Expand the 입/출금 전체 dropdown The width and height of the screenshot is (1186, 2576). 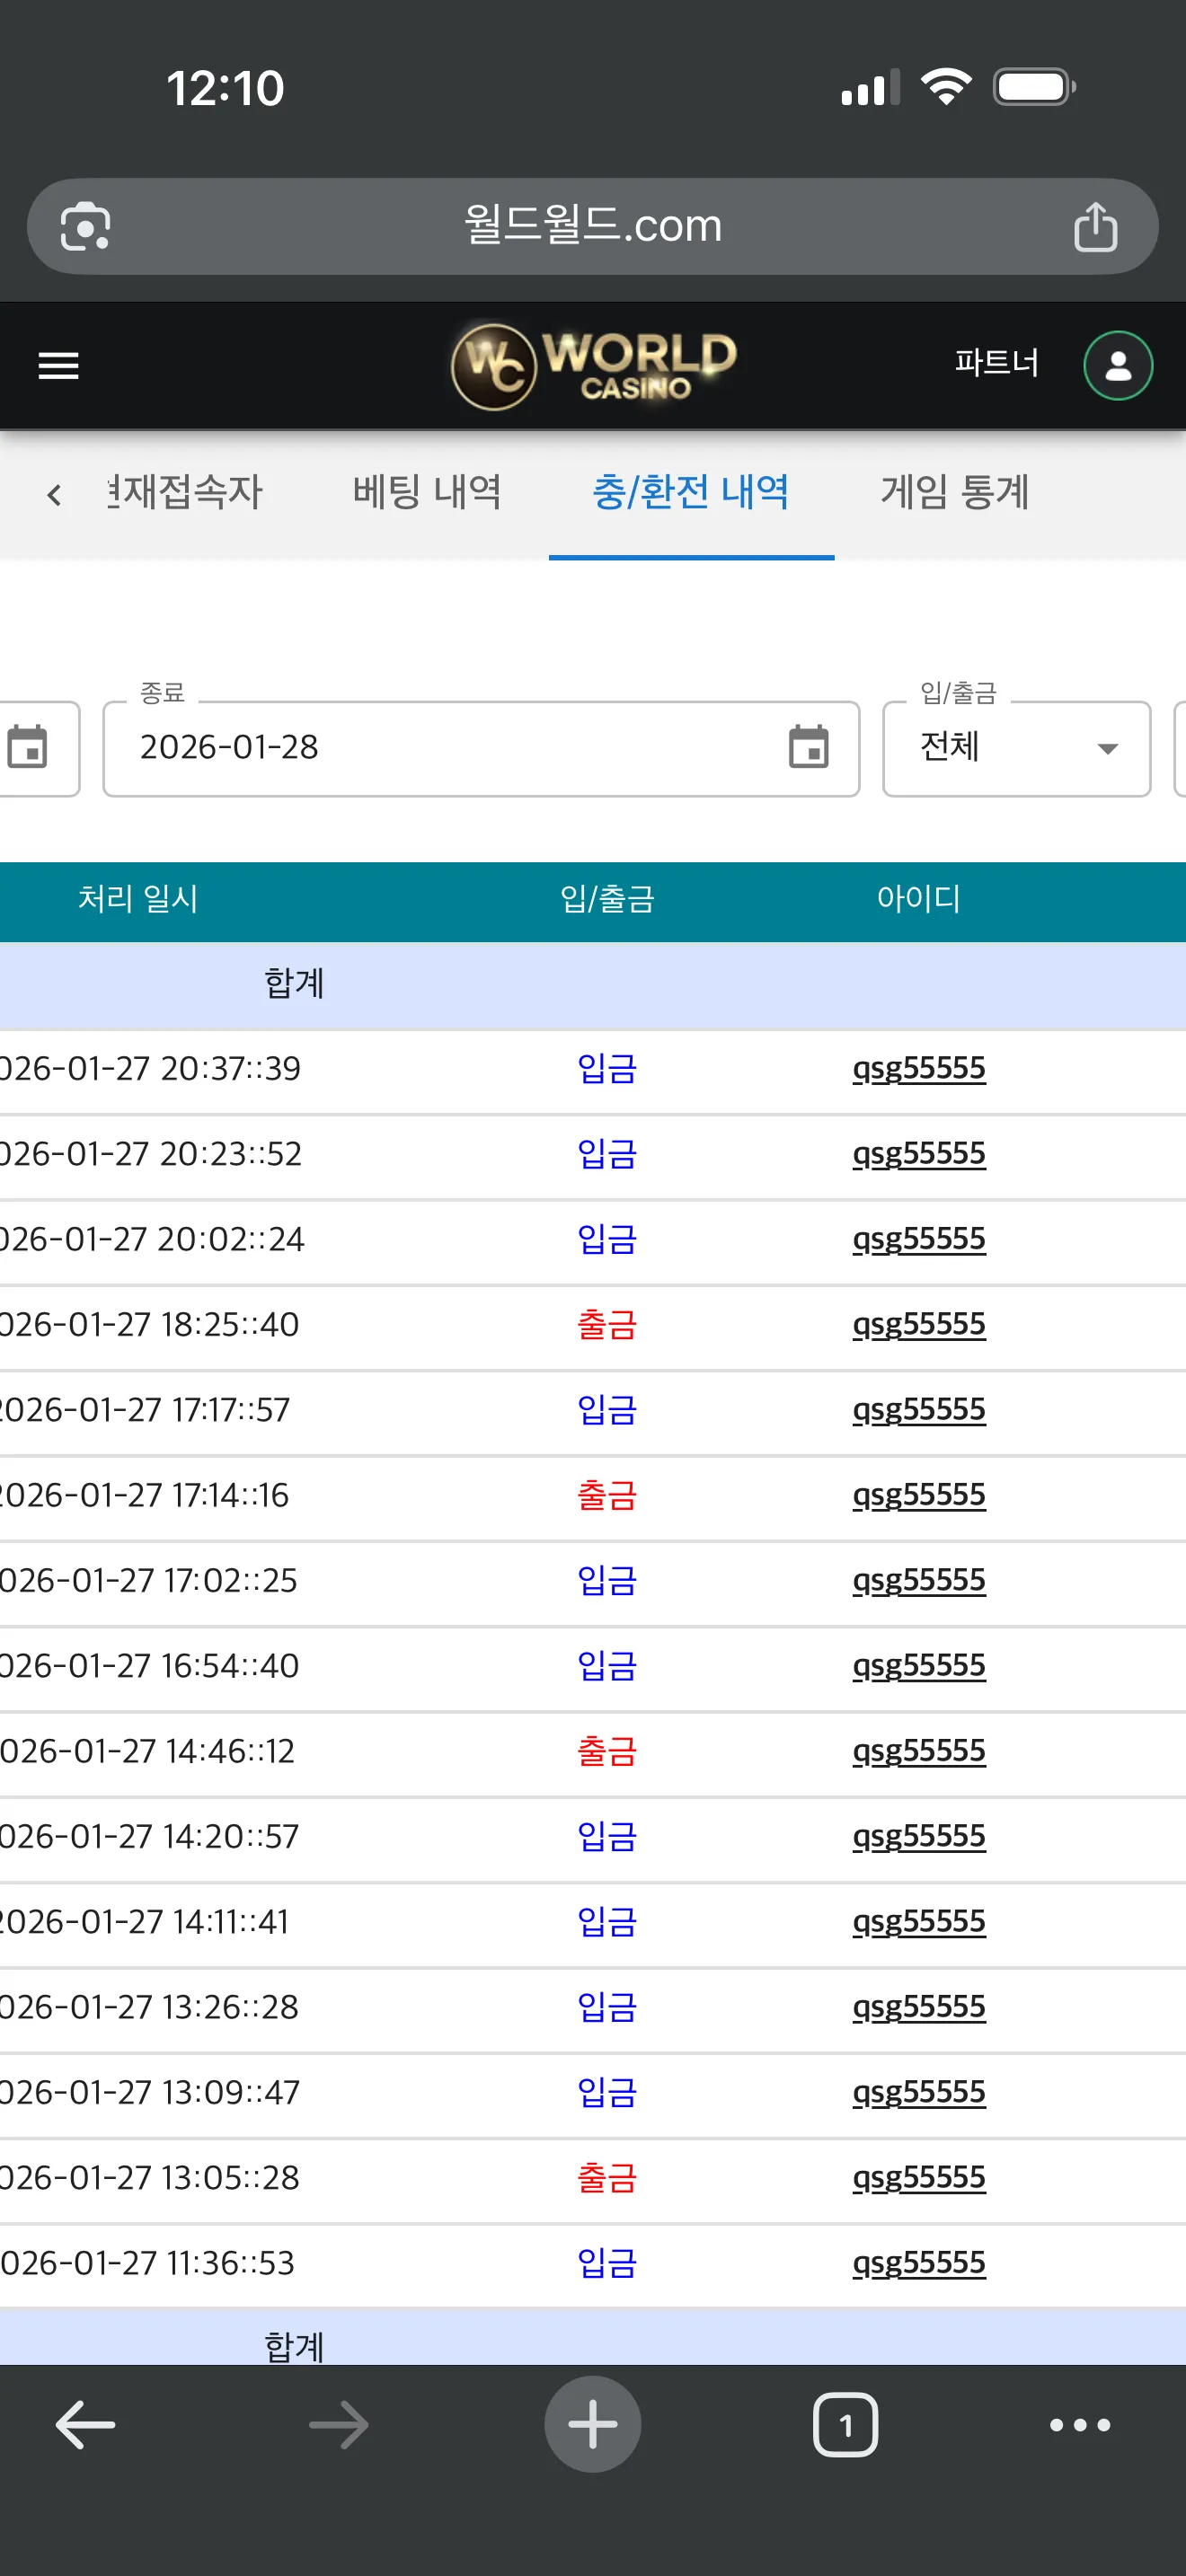click(x=1017, y=749)
